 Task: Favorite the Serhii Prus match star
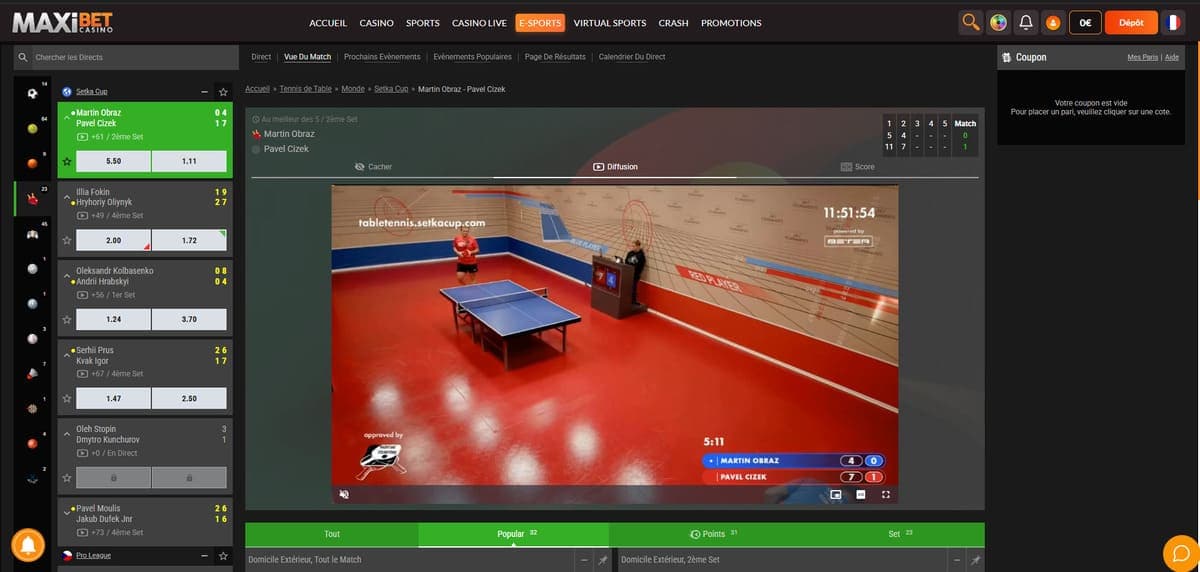(66, 398)
